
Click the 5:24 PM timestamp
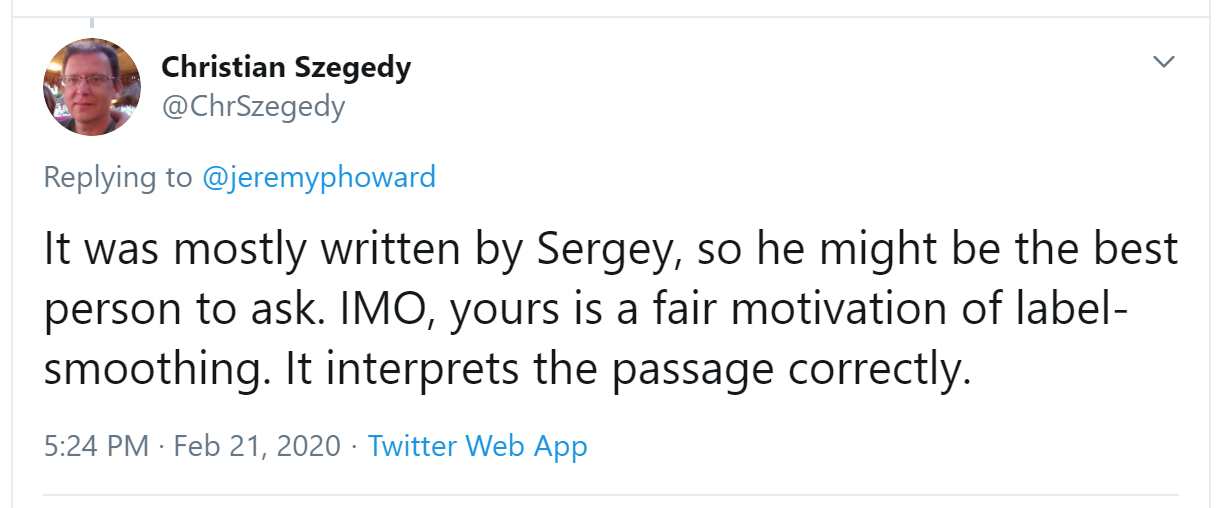point(96,445)
